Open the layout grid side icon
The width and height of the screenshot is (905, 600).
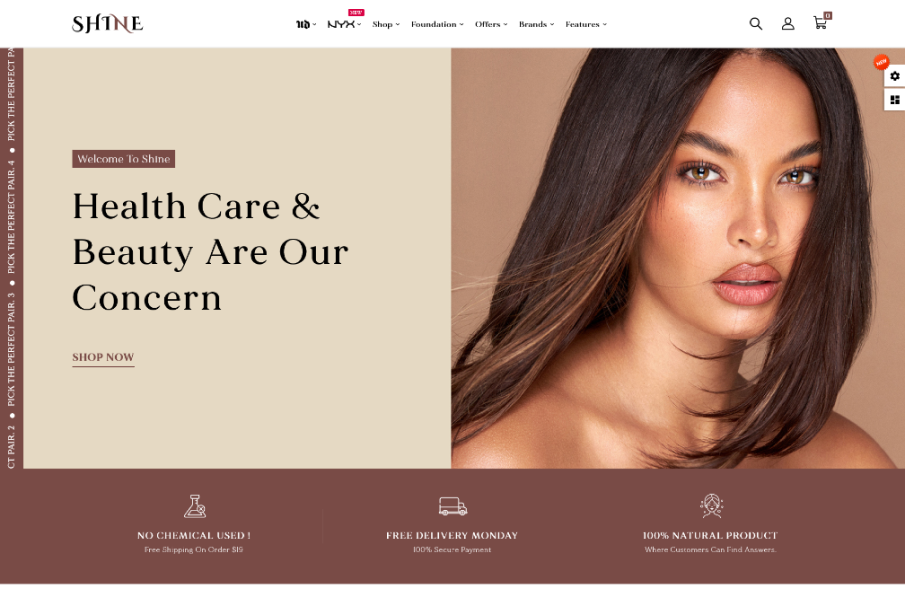(x=895, y=100)
